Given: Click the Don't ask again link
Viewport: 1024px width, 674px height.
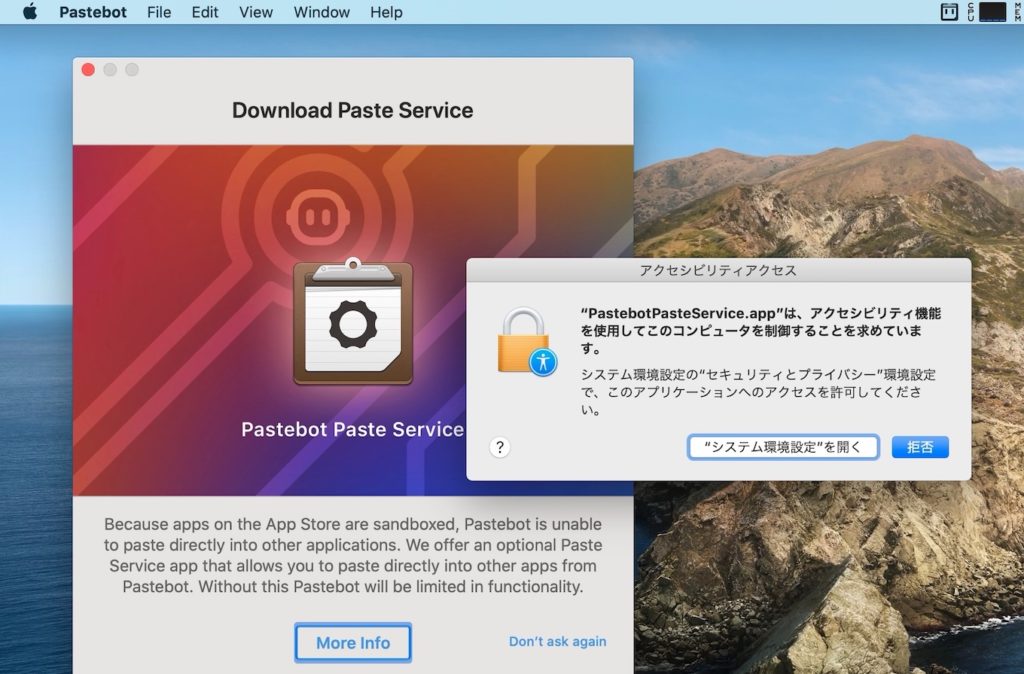Looking at the screenshot, I should [x=557, y=643].
